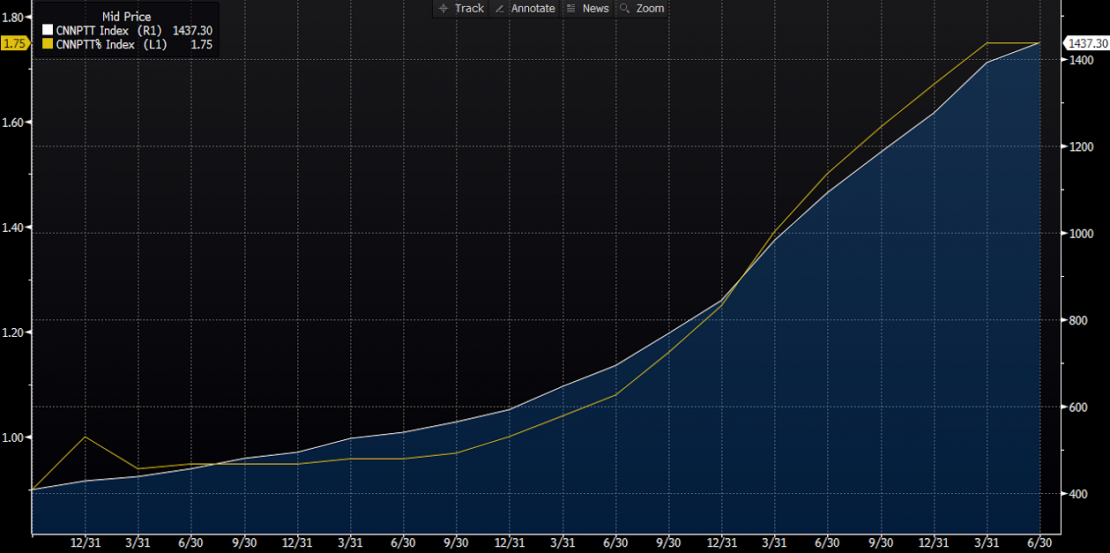
Task: Click the Track crosshair icon
Action: pyautogui.click(x=444, y=8)
